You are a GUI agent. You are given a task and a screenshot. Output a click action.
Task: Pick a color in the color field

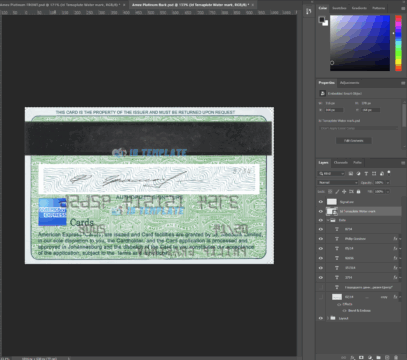click(x=360, y=43)
